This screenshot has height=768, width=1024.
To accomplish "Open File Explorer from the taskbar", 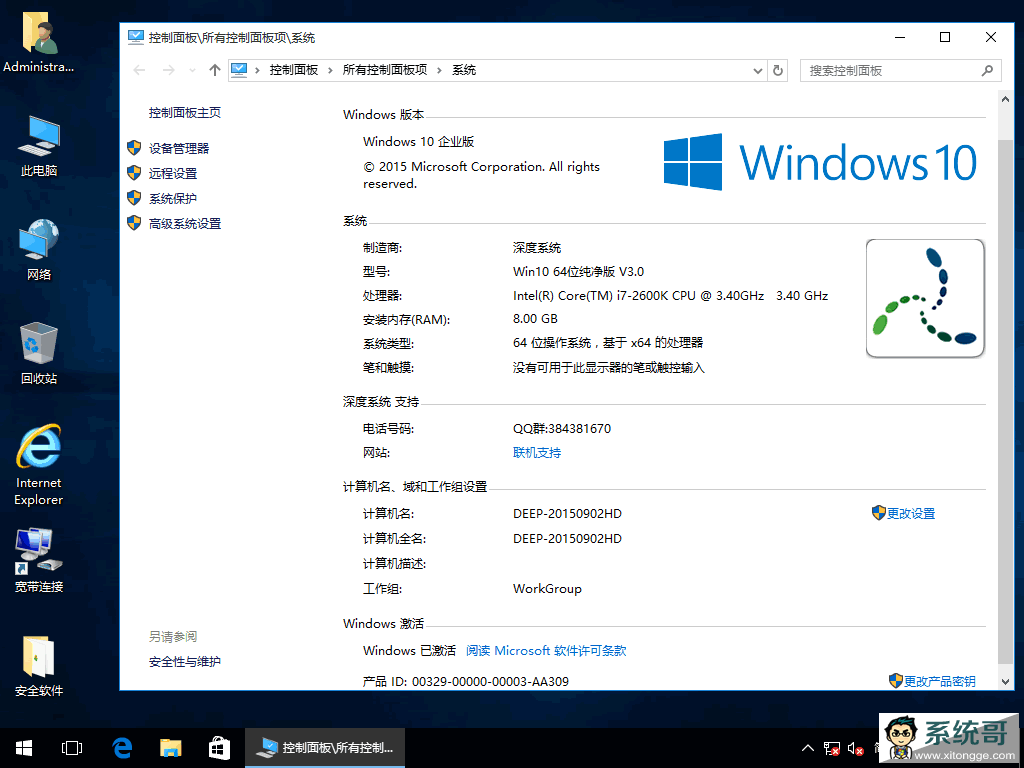I will click(170, 748).
